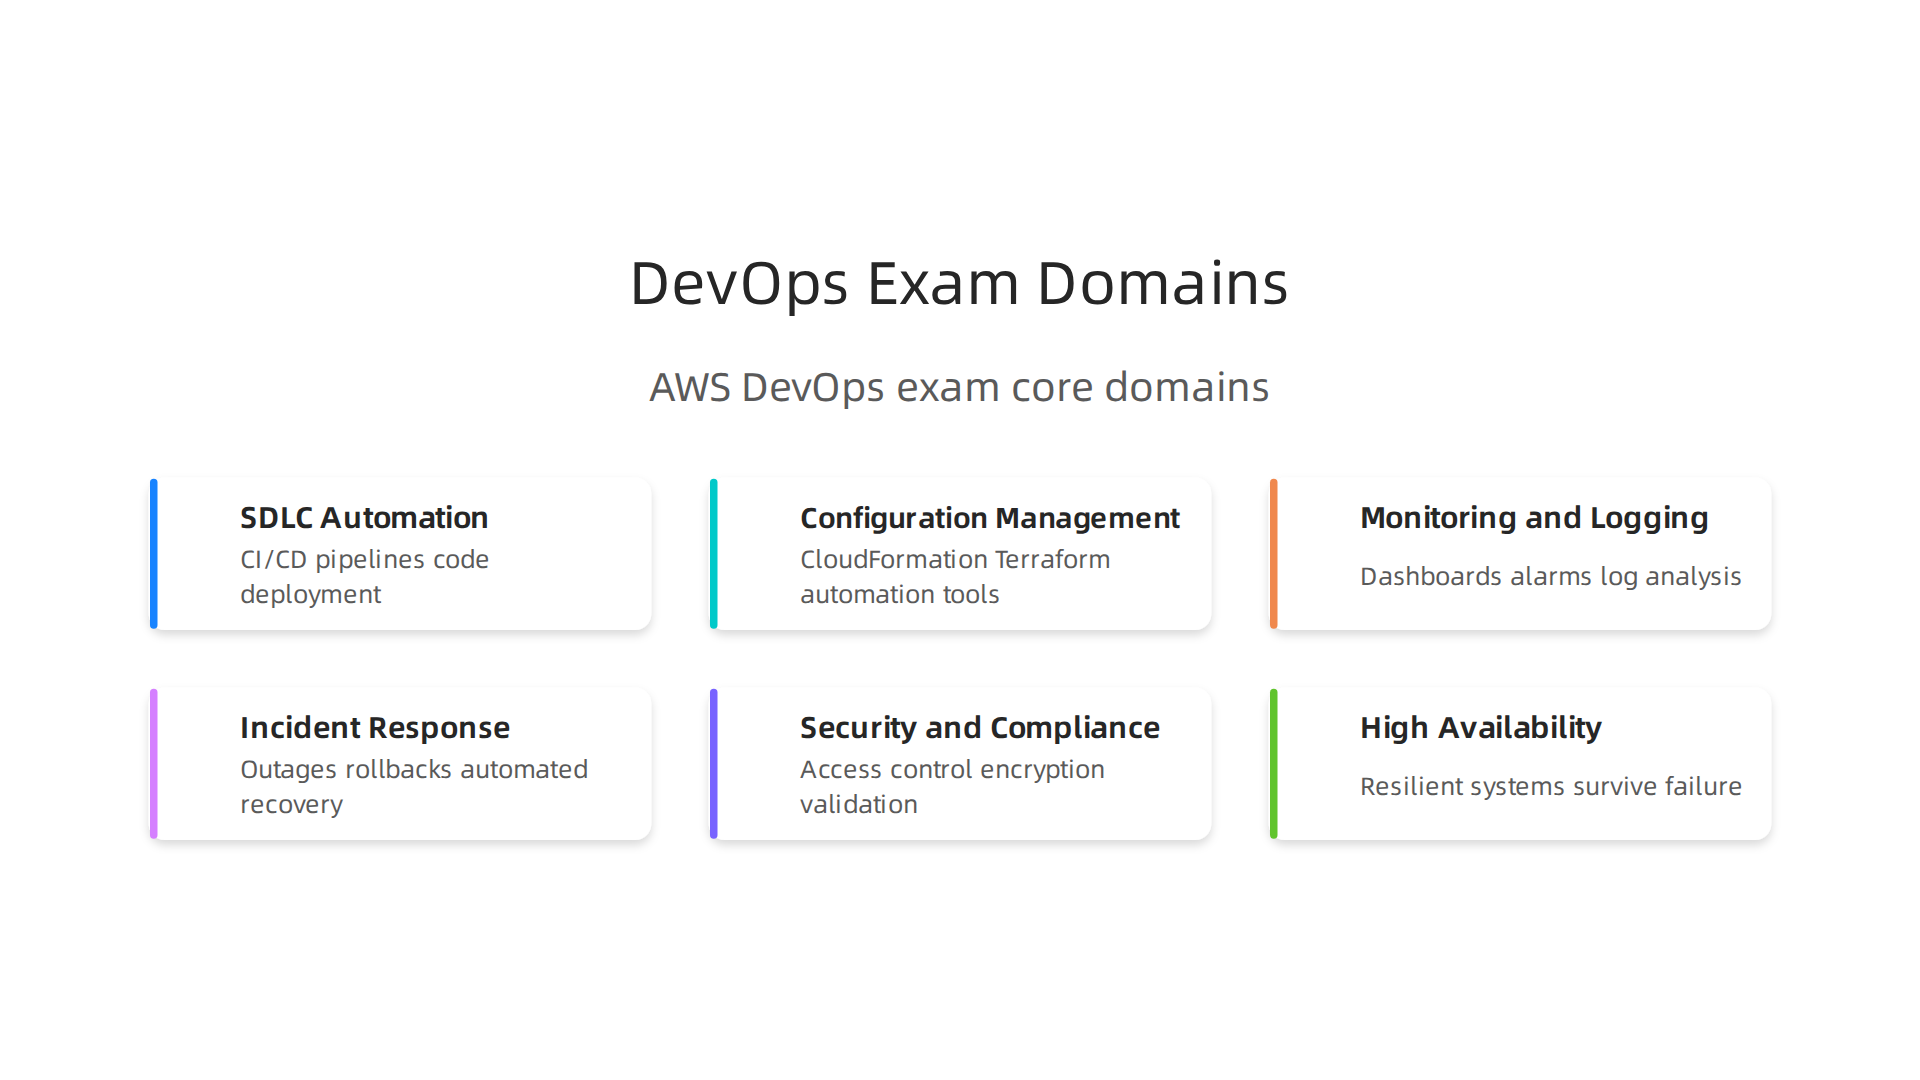Click the Access control encryption validation text
Image resolution: width=1920 pixels, height=1080 pixels.
pos(952,787)
